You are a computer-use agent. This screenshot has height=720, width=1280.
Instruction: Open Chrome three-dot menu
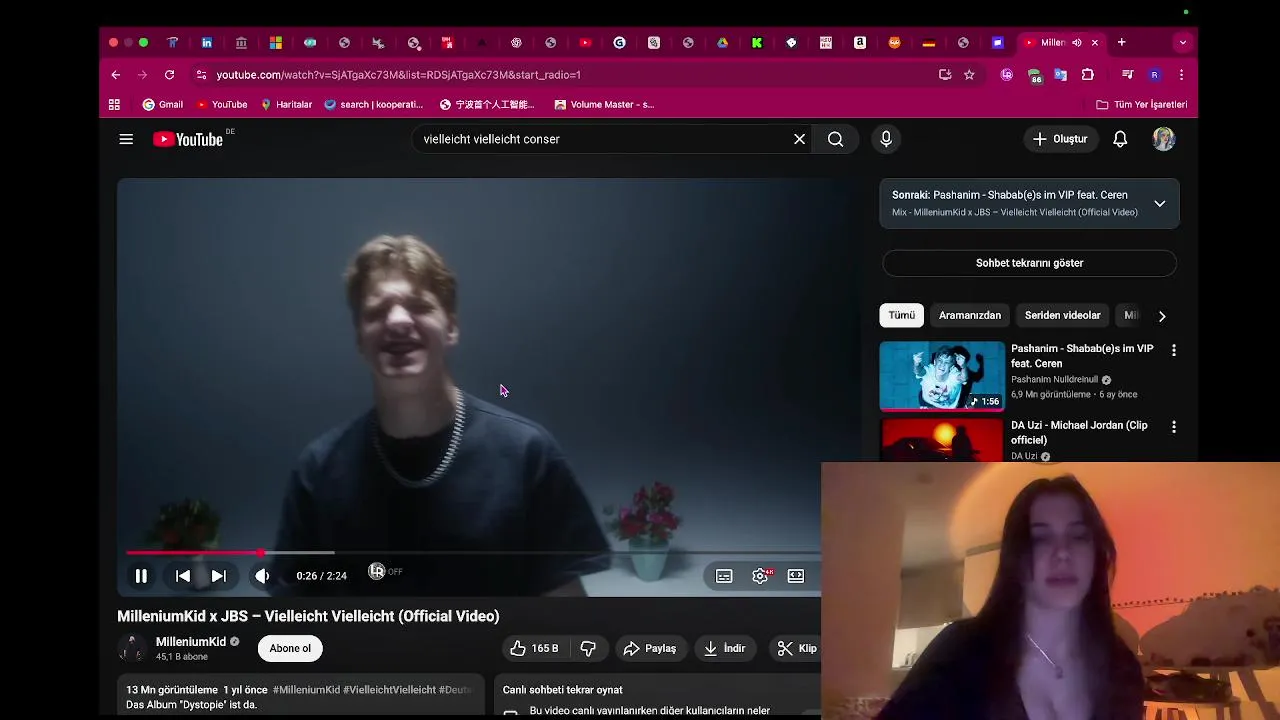tap(1181, 75)
